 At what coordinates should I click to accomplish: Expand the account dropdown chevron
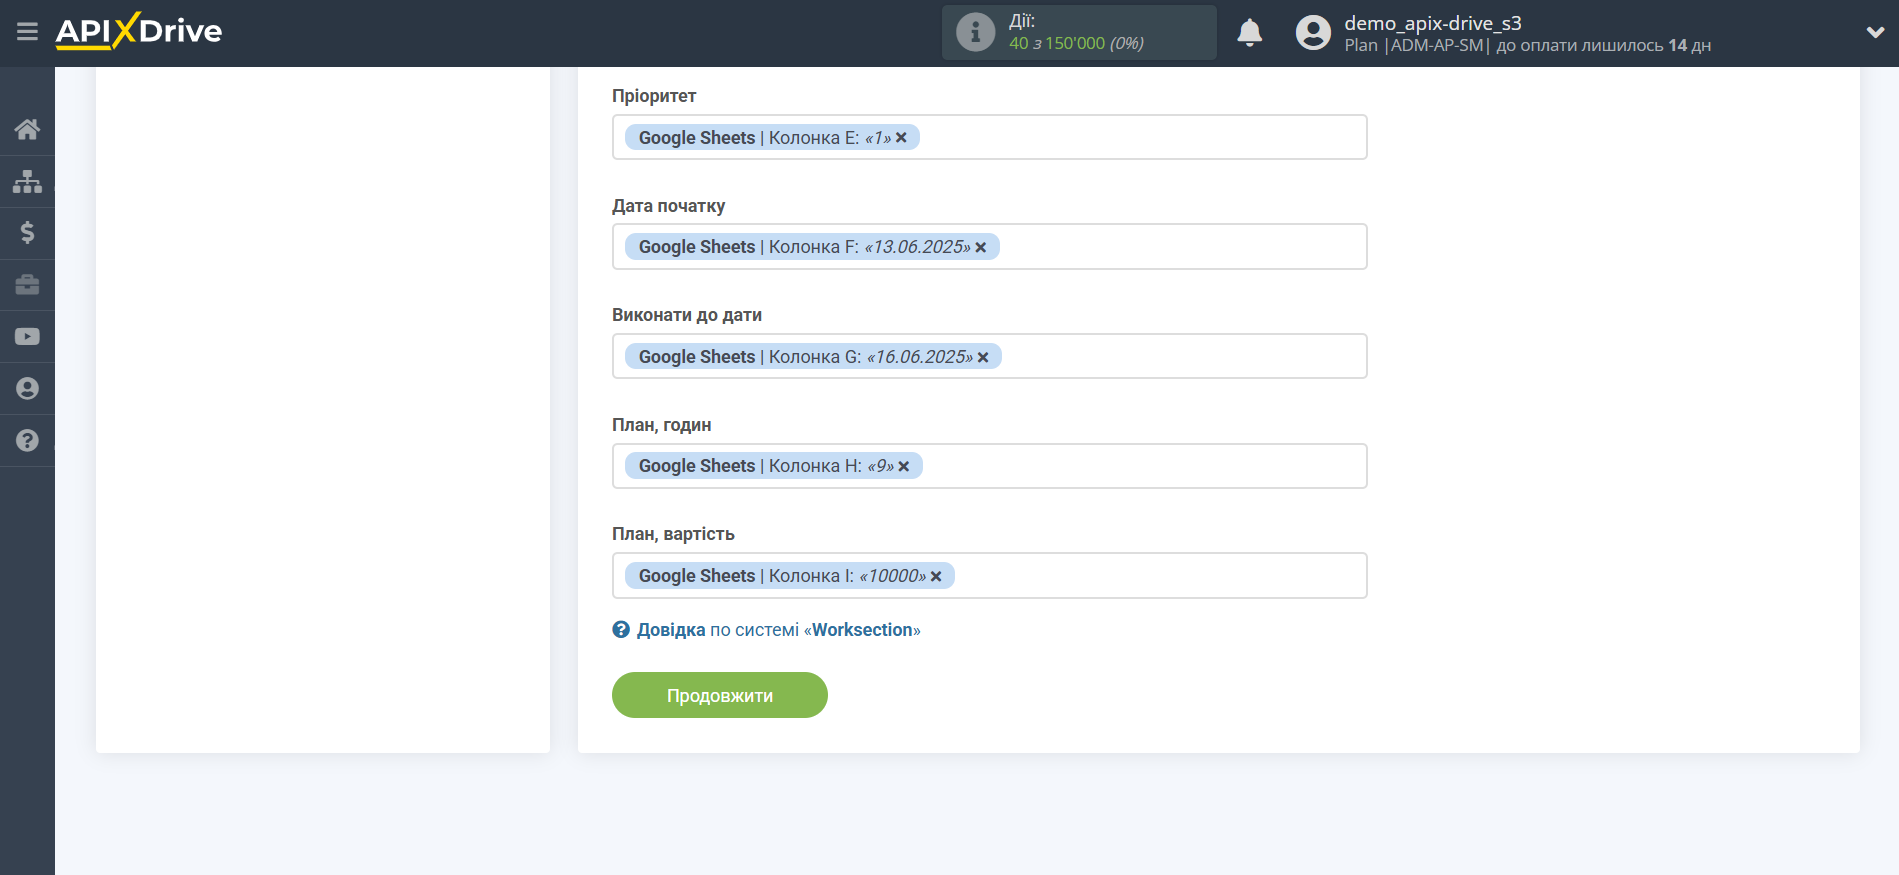click(x=1875, y=32)
